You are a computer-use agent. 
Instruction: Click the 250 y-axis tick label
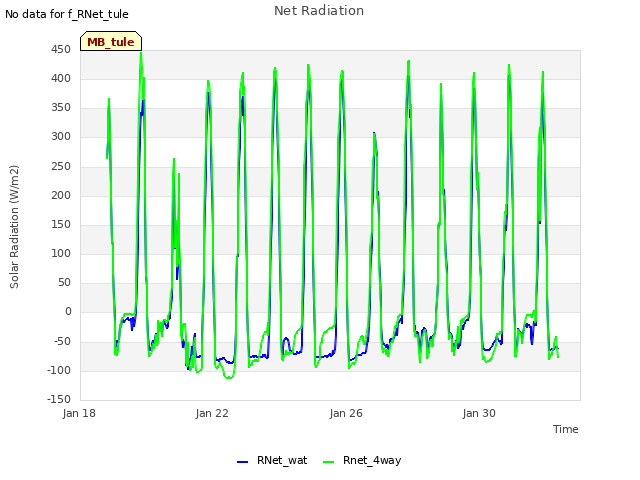tap(61, 166)
